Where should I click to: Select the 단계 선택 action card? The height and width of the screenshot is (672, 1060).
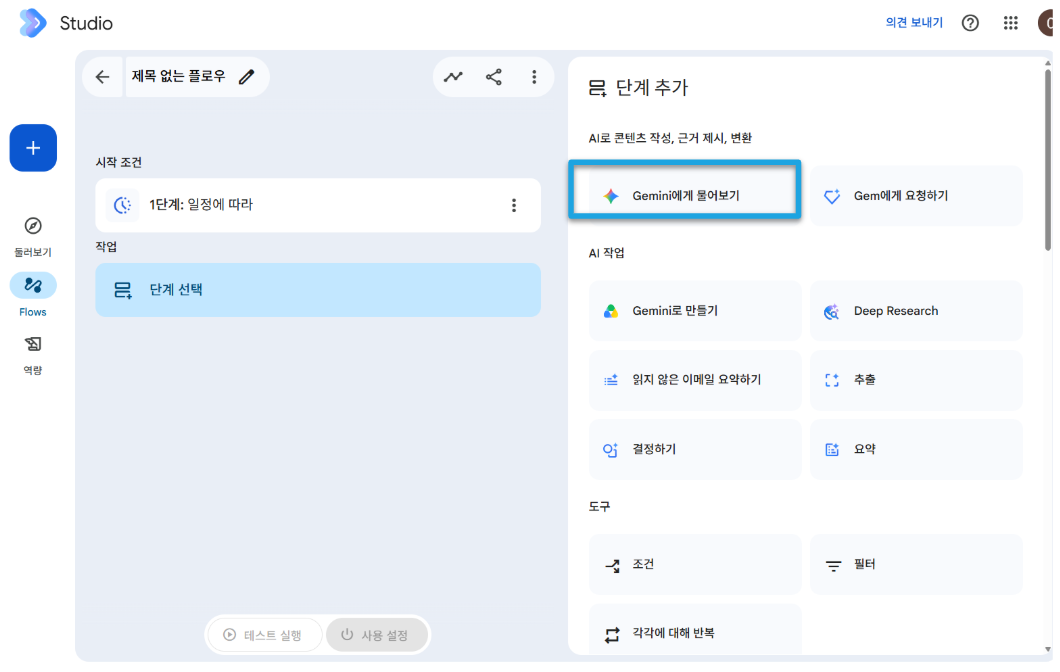point(318,290)
